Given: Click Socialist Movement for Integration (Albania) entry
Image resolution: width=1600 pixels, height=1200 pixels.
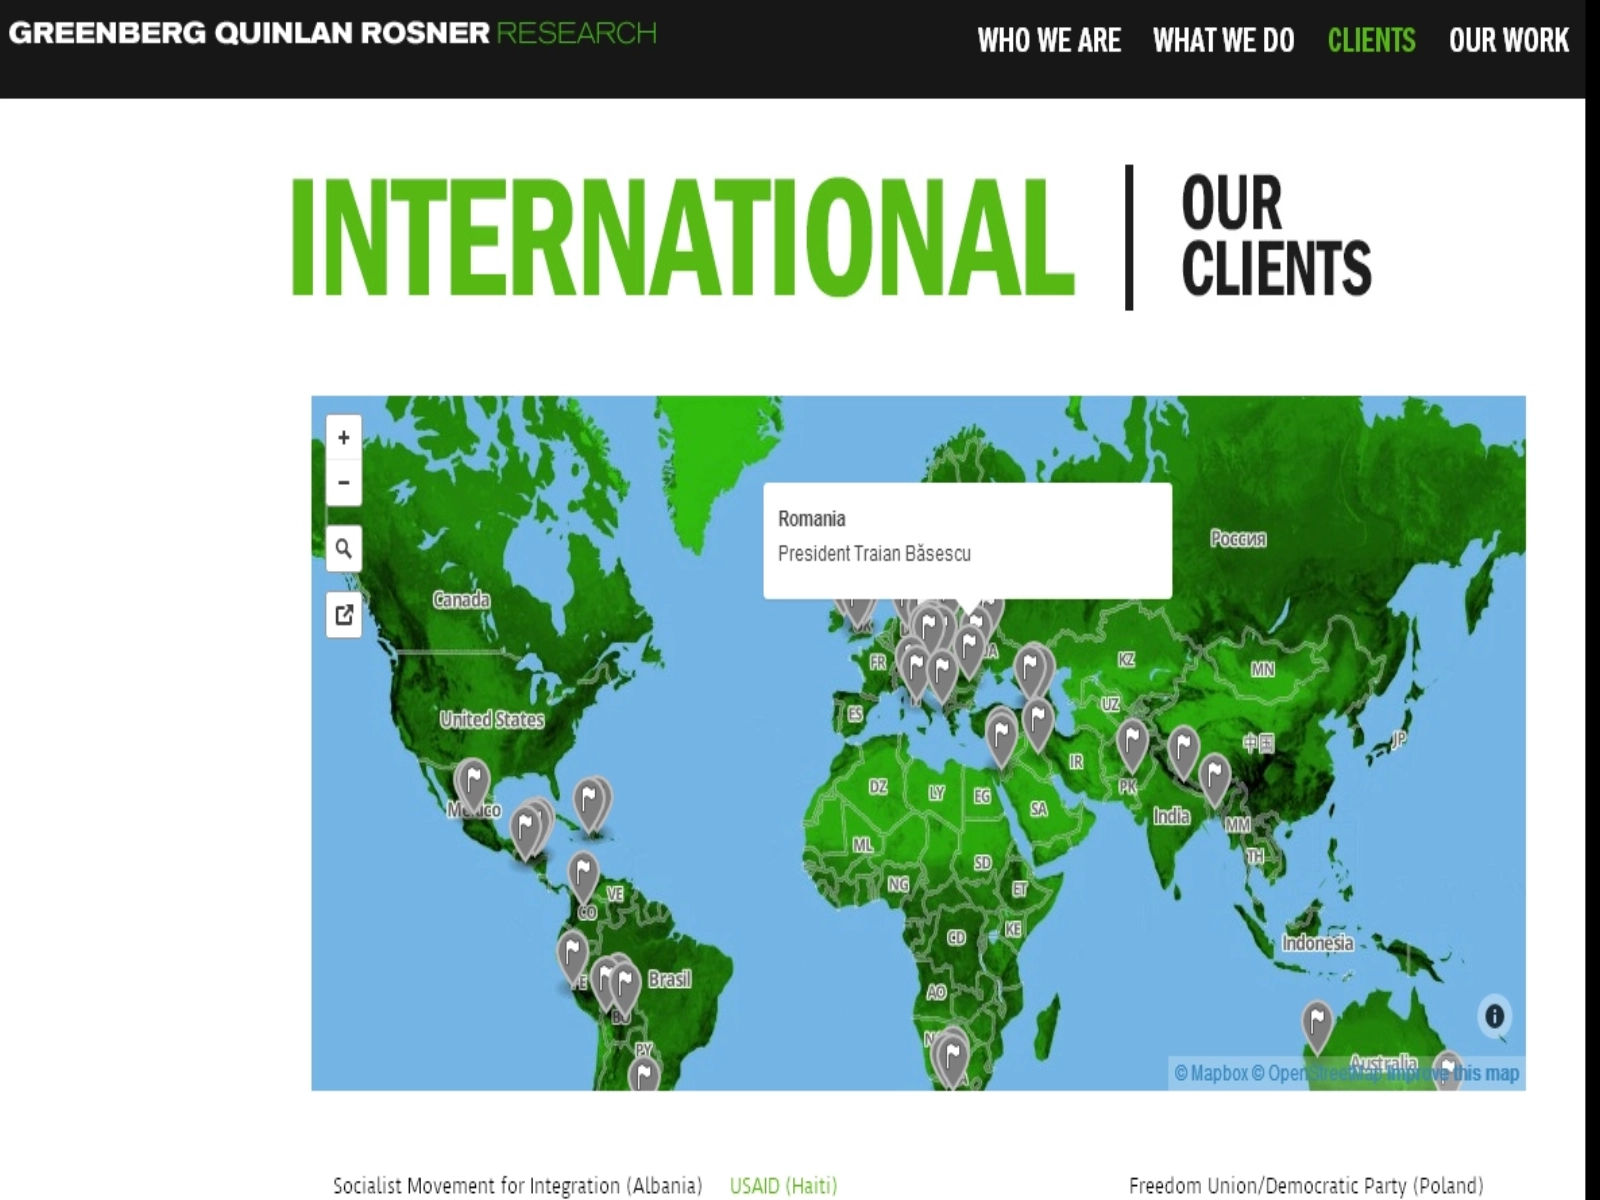Looking at the screenshot, I should [517, 1185].
